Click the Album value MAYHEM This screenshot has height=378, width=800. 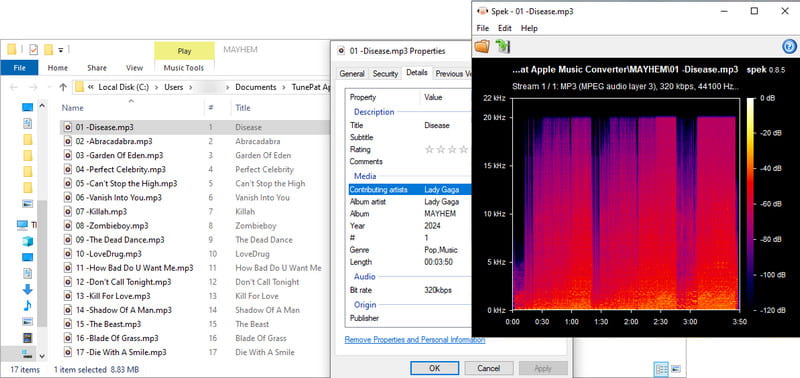[x=440, y=214]
